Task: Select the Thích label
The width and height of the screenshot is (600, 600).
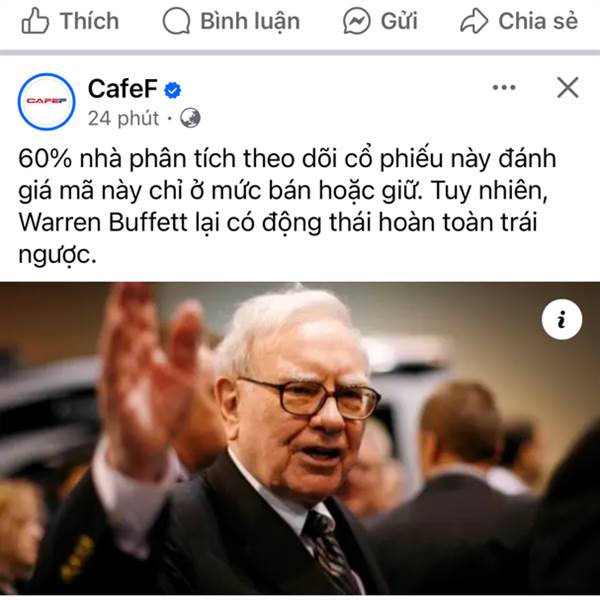Action: click(x=90, y=21)
